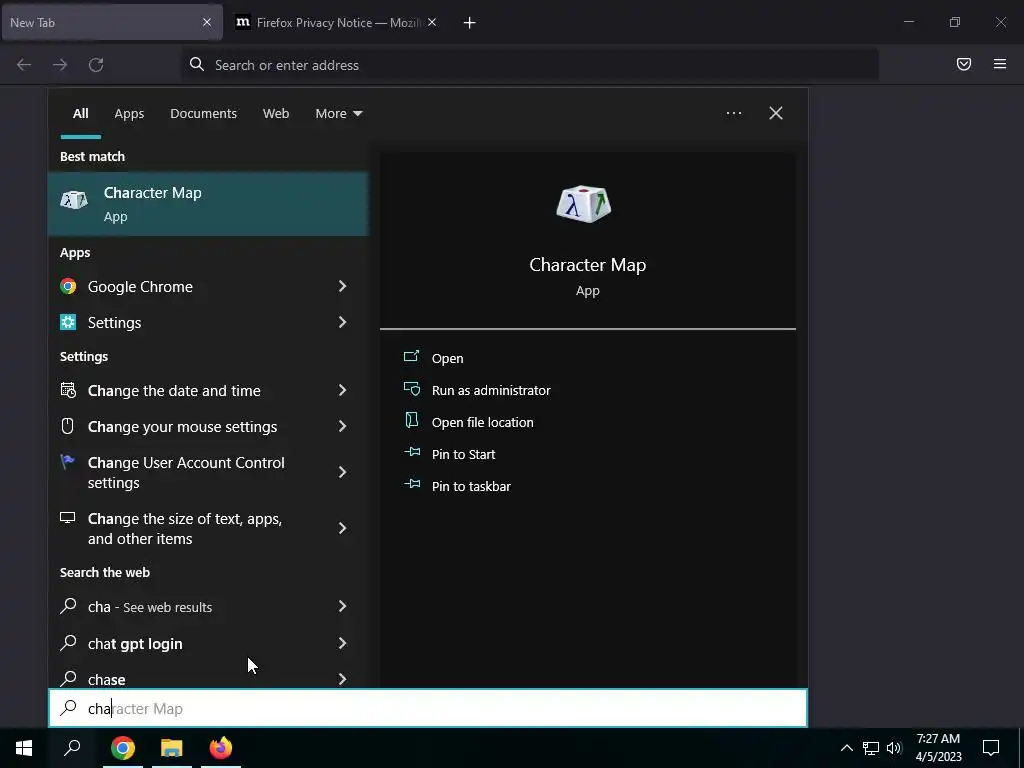Click the Windows Start button
This screenshot has width=1024, height=768.
pos(24,748)
